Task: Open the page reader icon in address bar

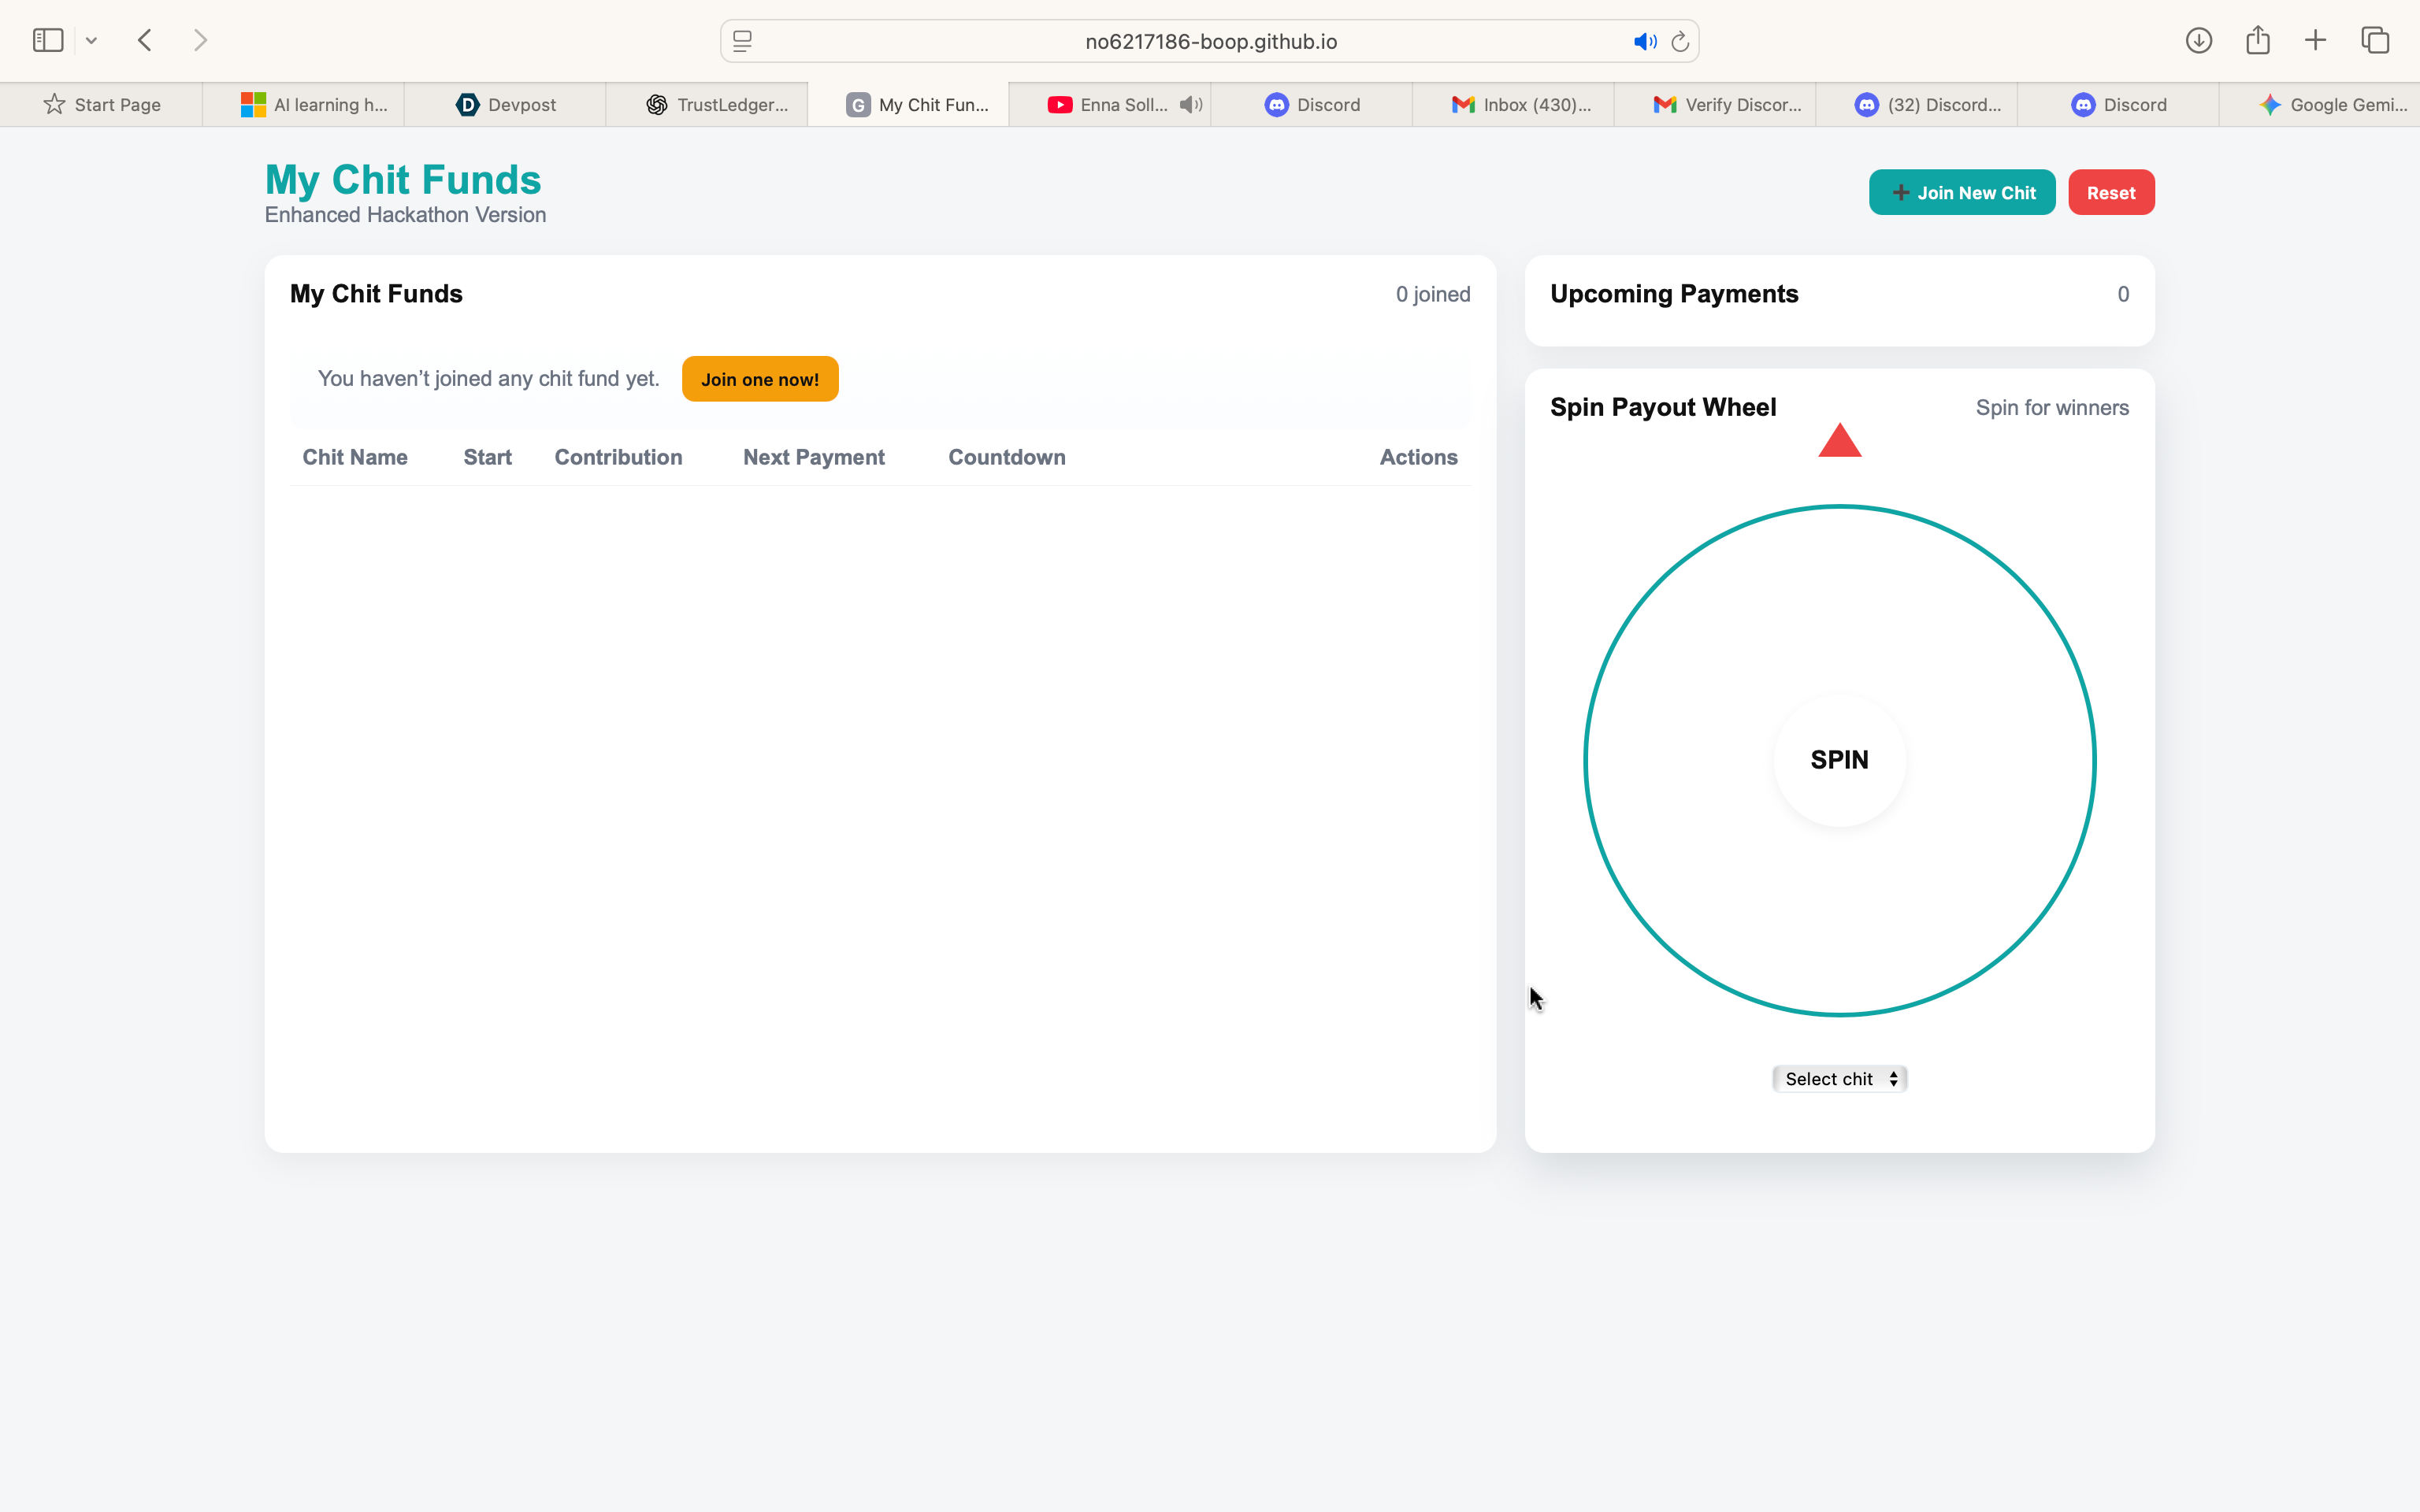Action: (742, 42)
